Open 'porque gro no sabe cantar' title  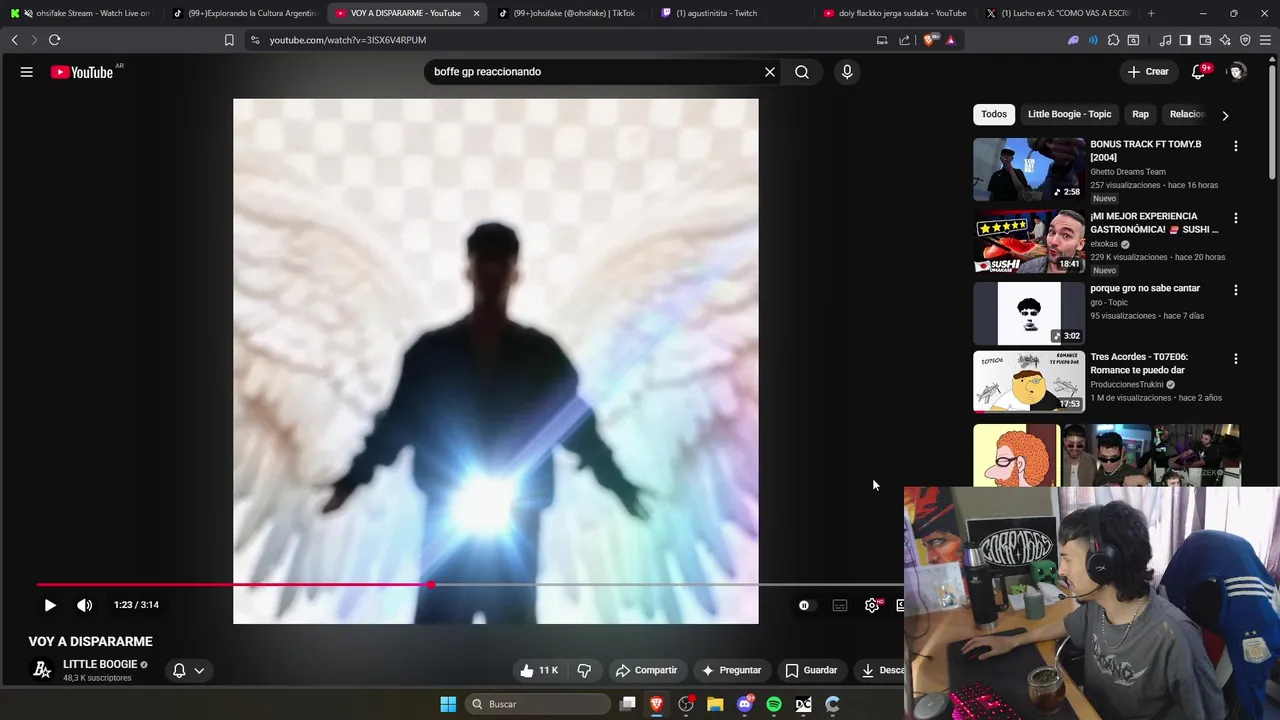1145,288
